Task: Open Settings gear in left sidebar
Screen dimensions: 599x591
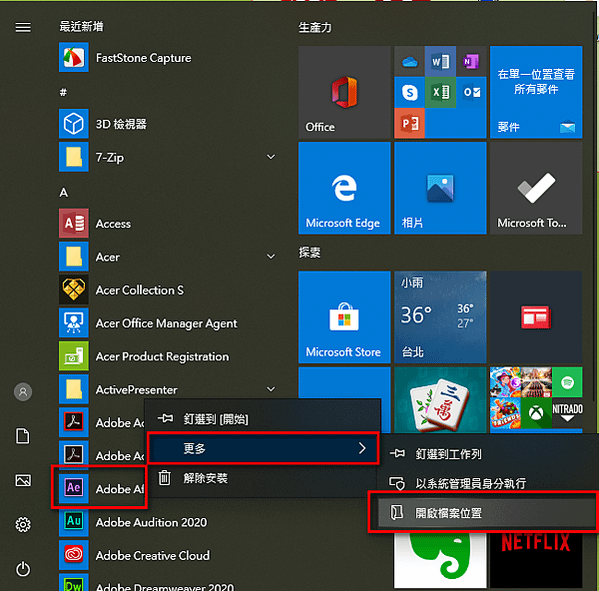Action: pos(23,525)
